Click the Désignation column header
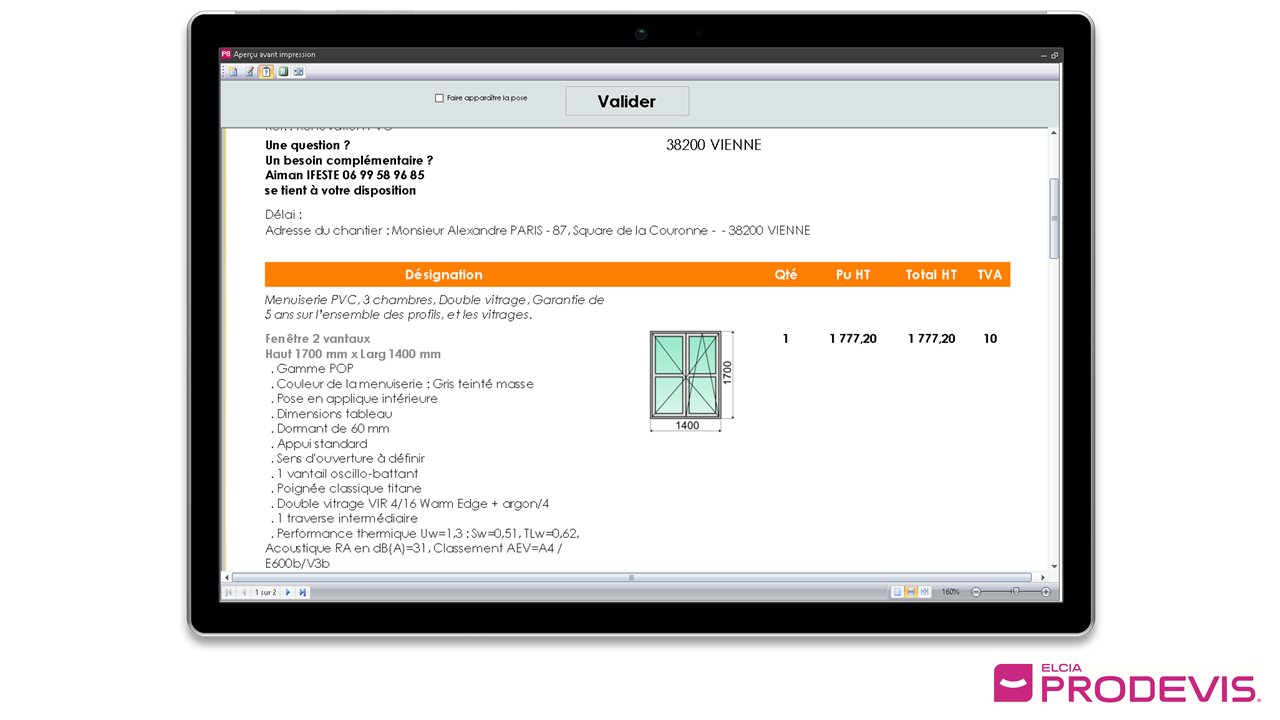 (x=444, y=274)
